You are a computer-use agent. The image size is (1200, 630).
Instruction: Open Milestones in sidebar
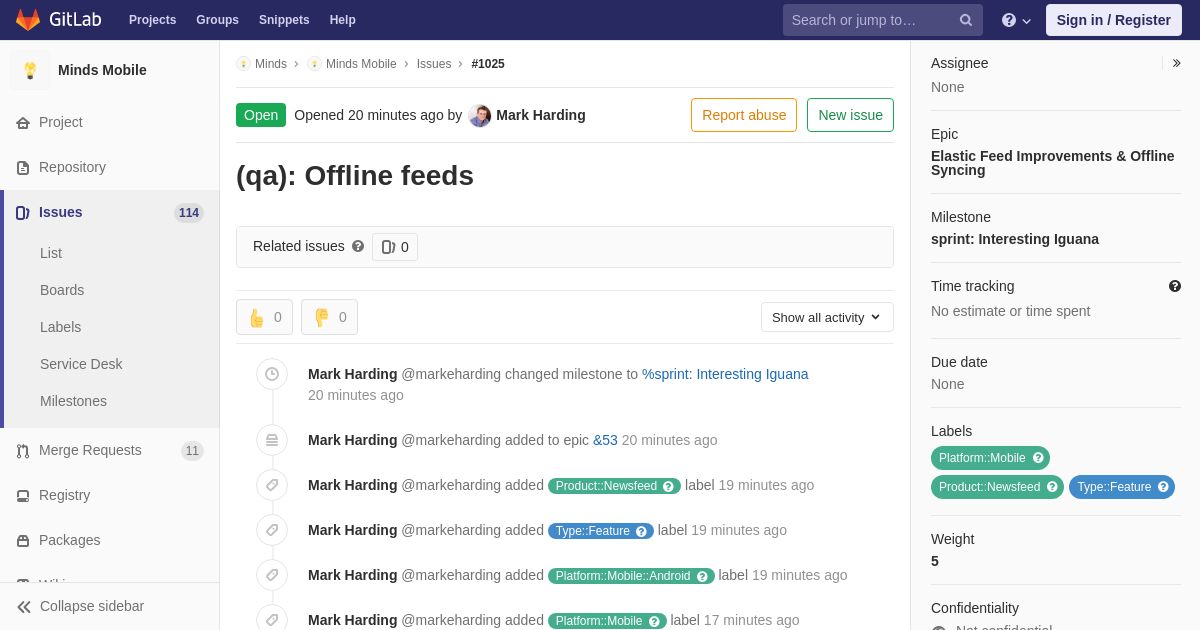[73, 401]
